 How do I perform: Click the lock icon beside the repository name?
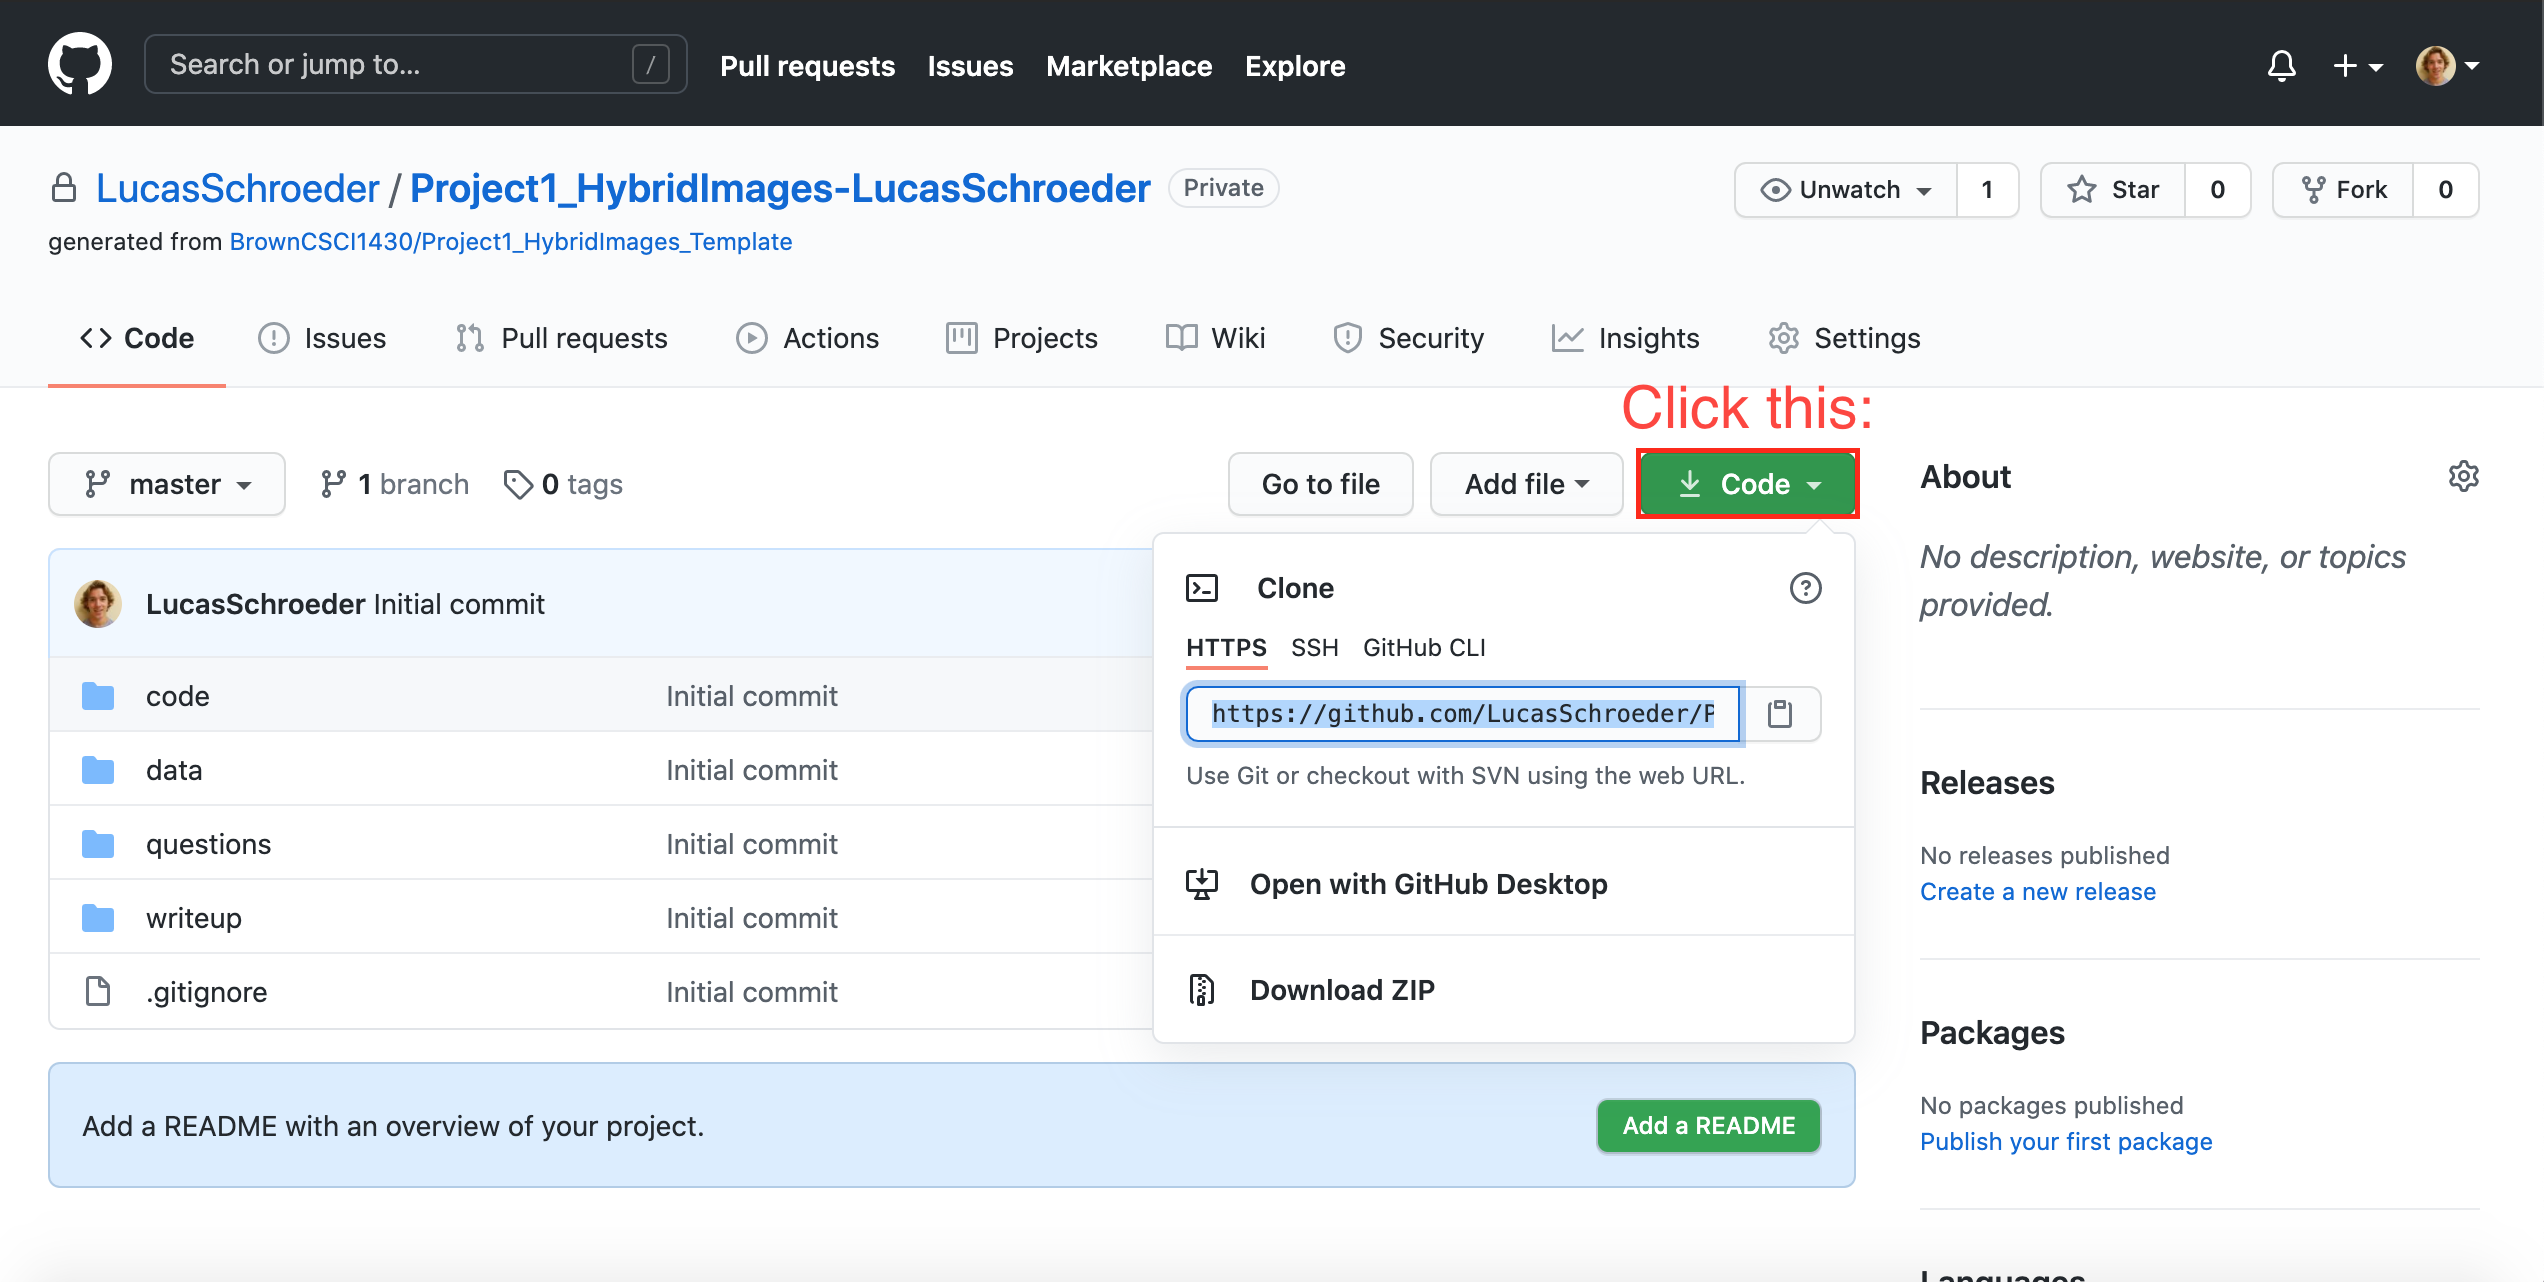tap(64, 187)
